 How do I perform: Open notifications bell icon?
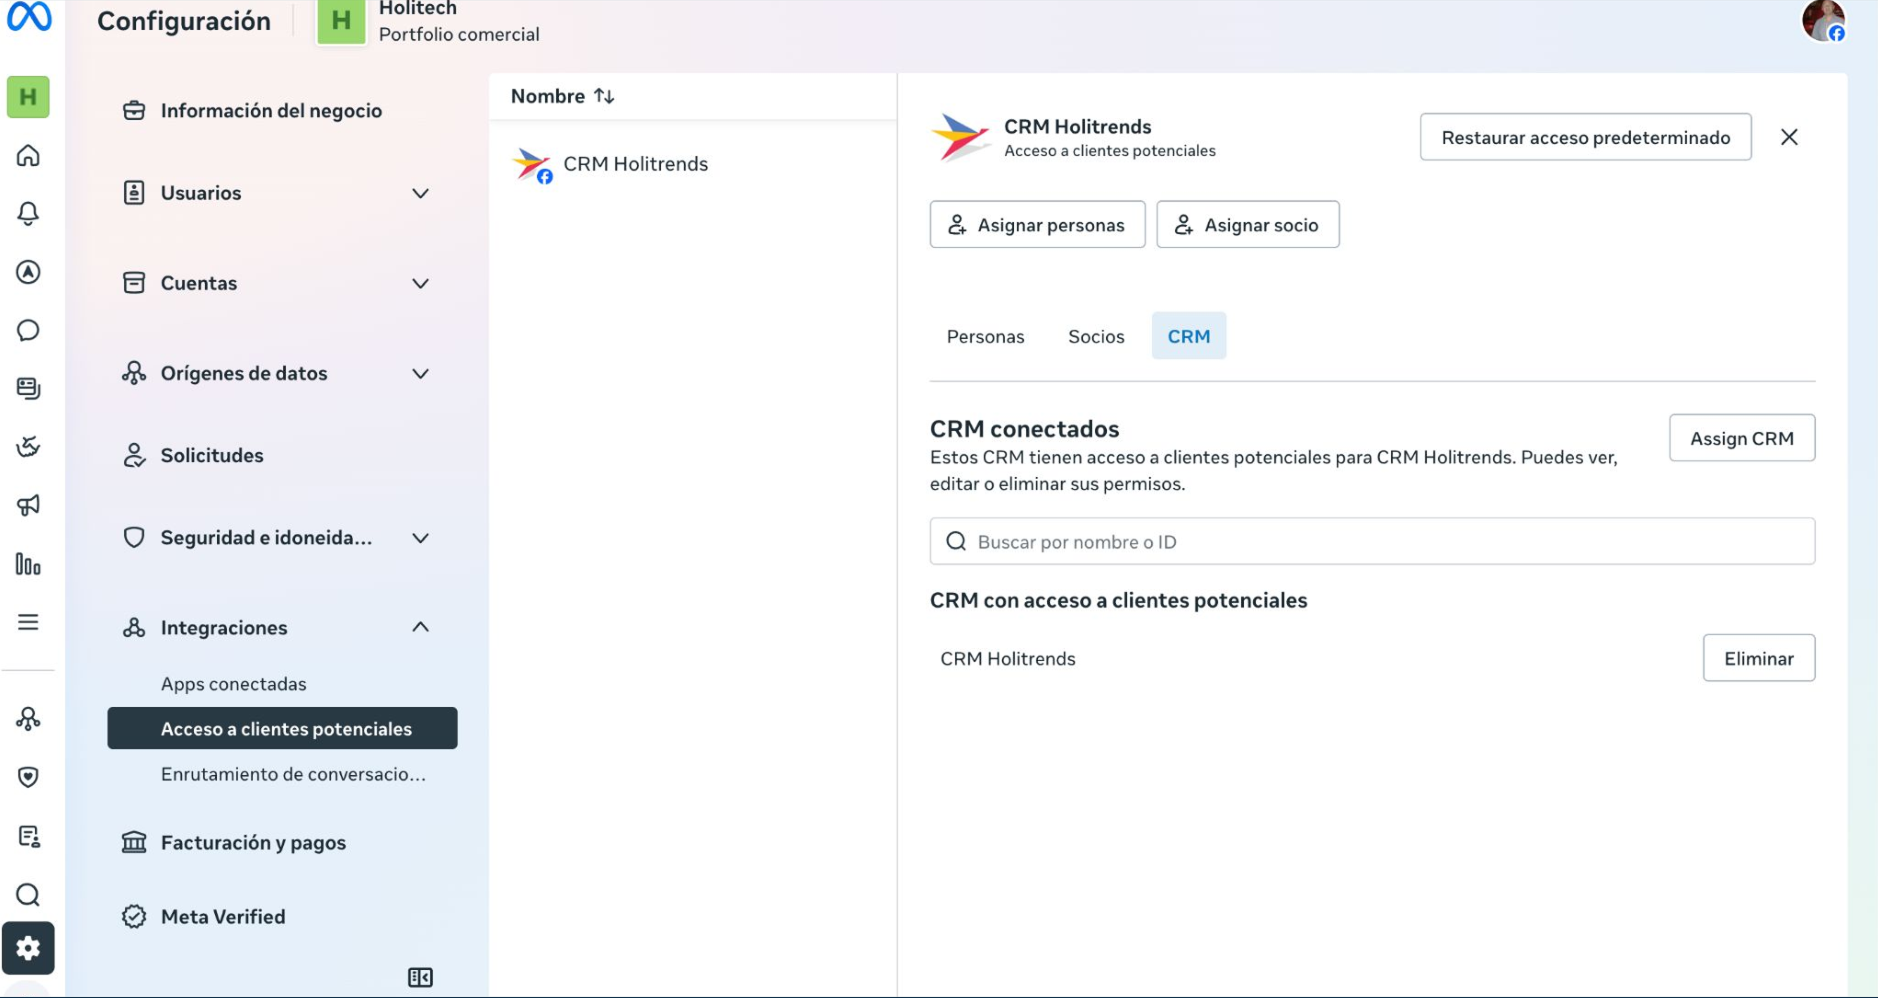coord(28,213)
